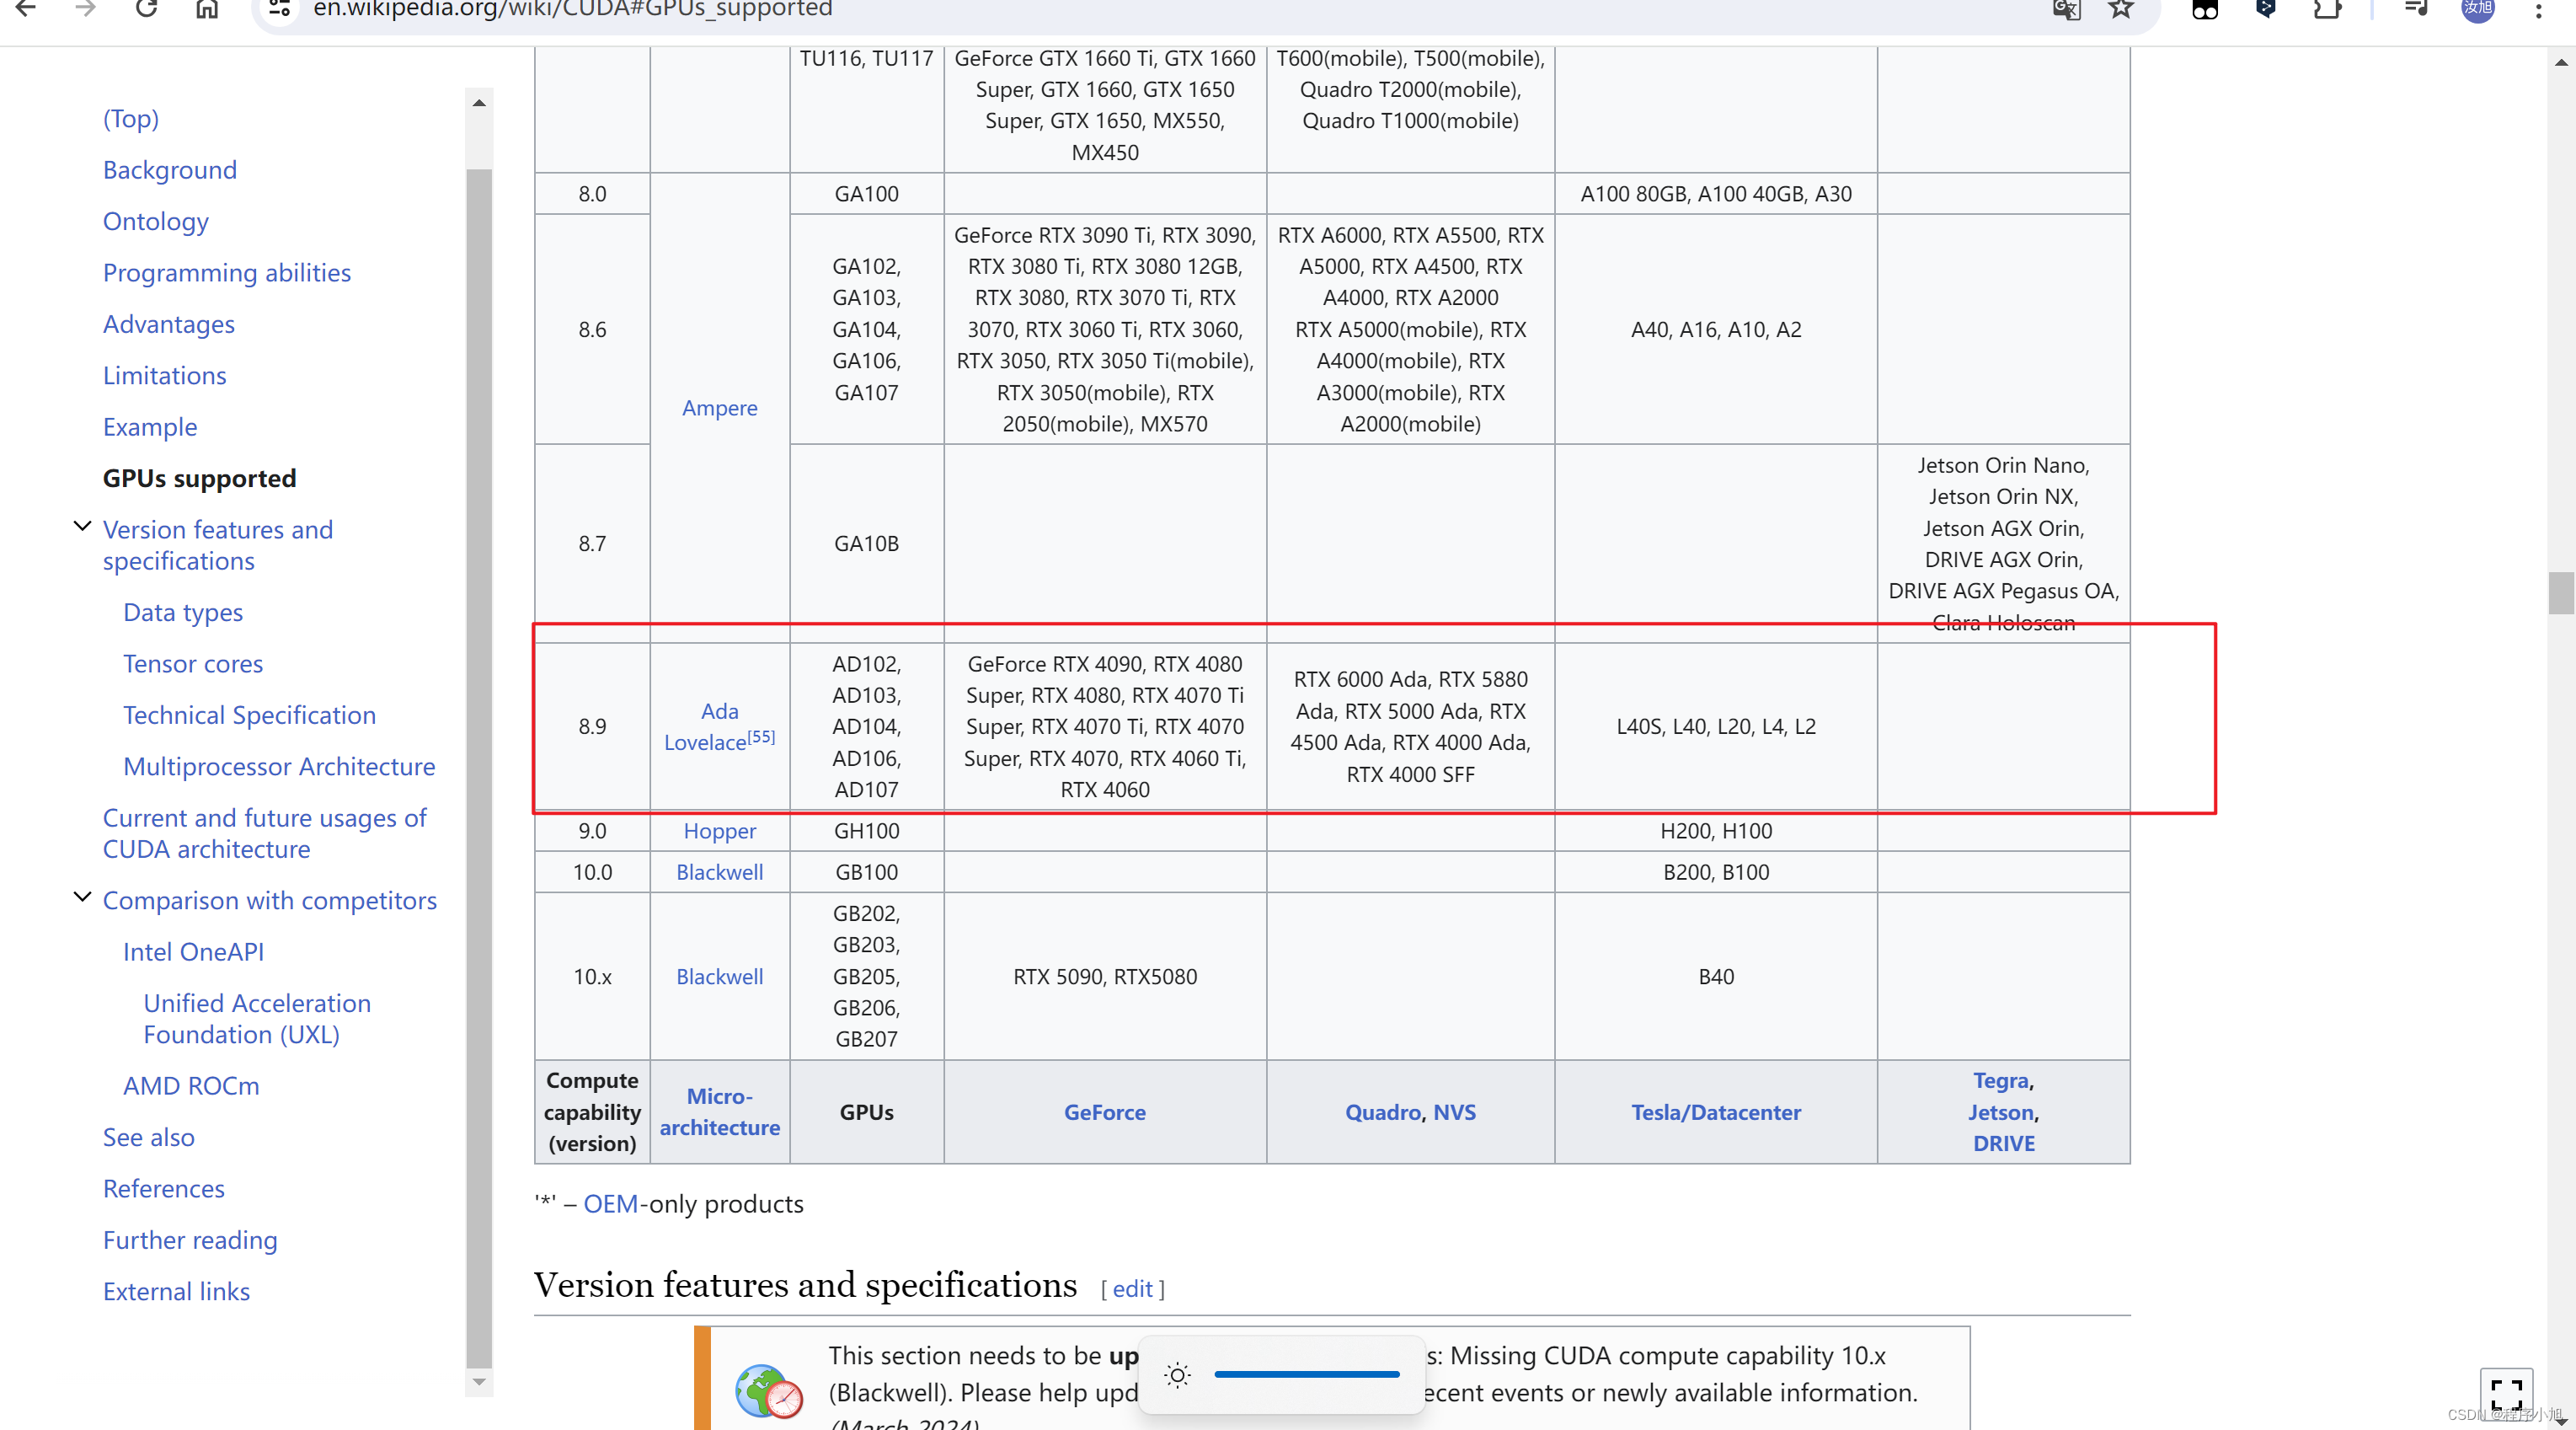This screenshot has width=2576, height=1430.
Task: Click edit next to Version features heading
Action: (1132, 1289)
